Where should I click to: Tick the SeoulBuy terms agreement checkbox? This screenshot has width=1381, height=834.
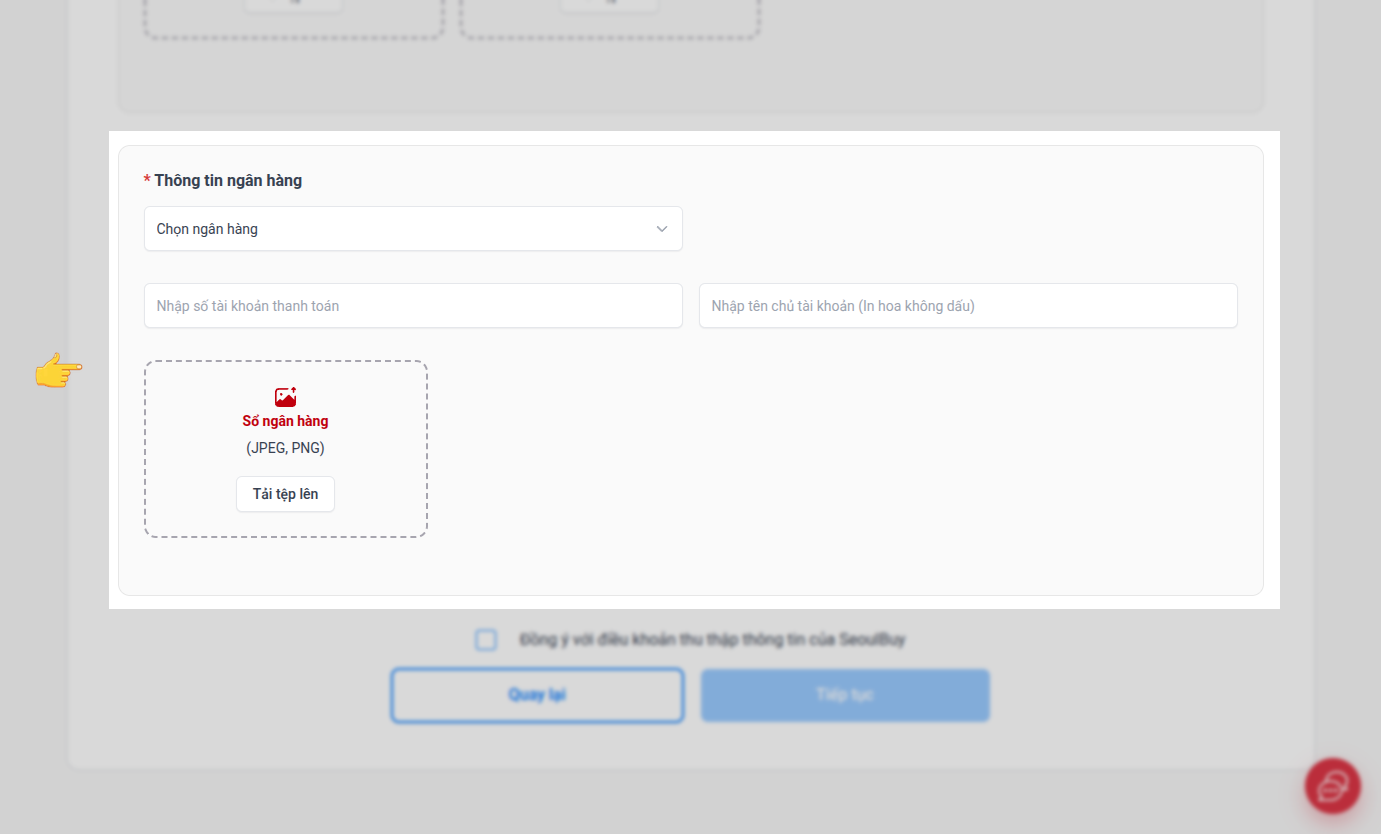click(486, 640)
